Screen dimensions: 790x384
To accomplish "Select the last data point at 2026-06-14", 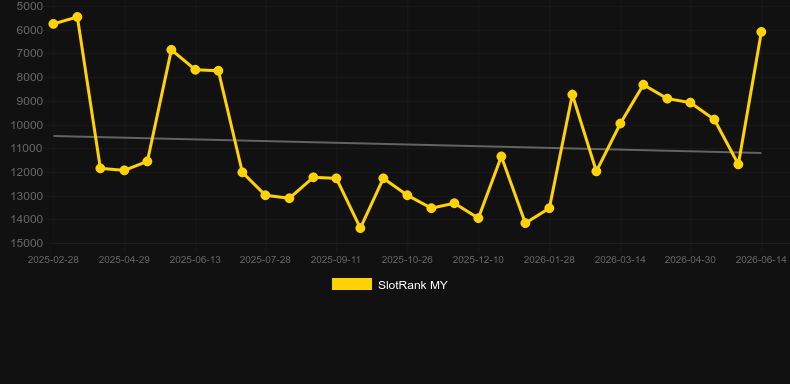I will (x=761, y=32).
